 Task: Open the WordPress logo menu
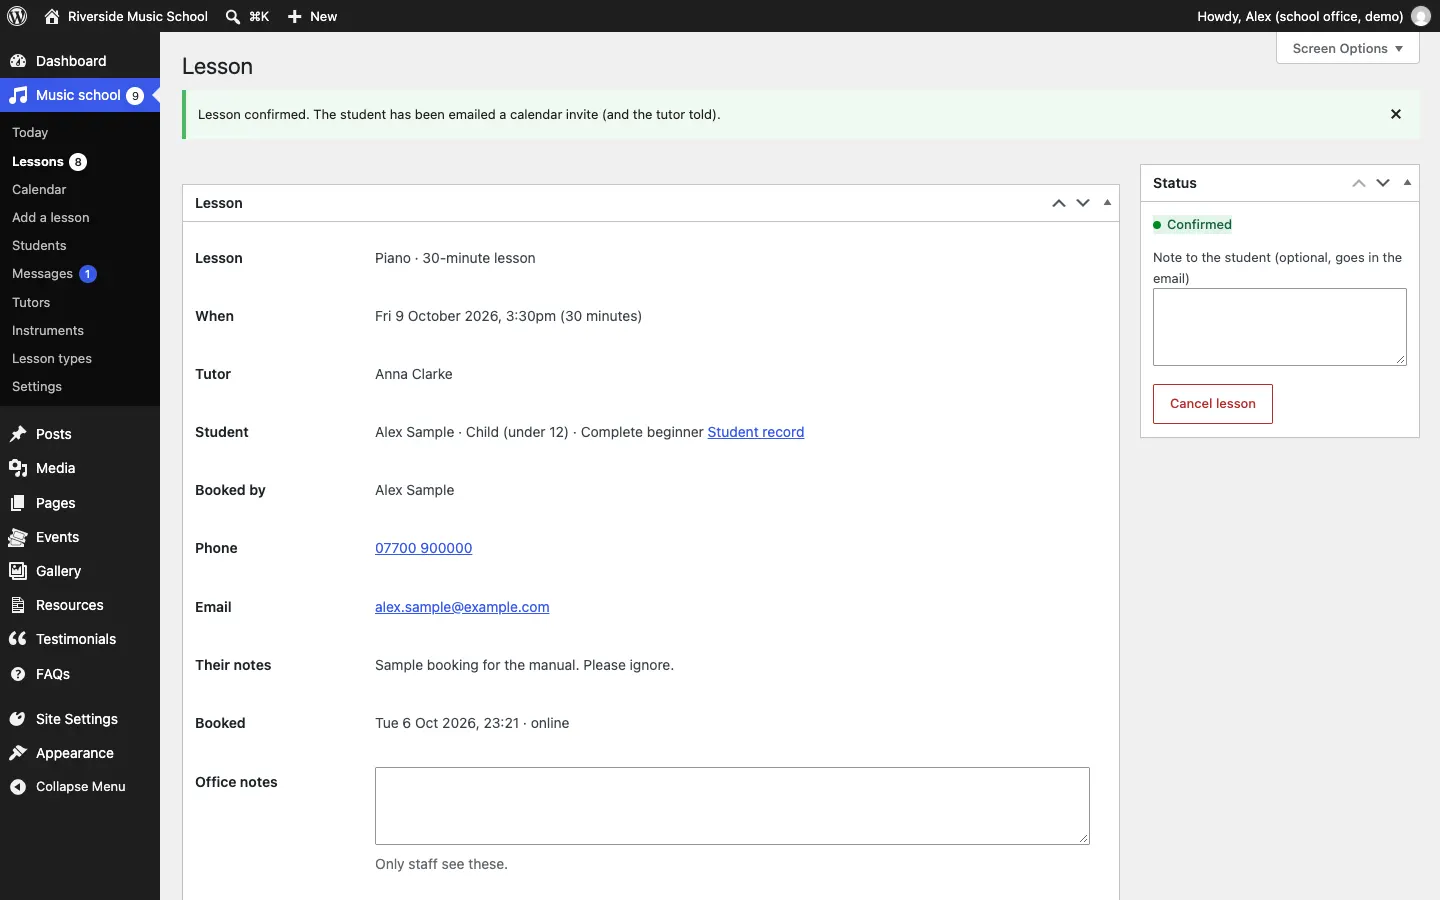pos(17,16)
